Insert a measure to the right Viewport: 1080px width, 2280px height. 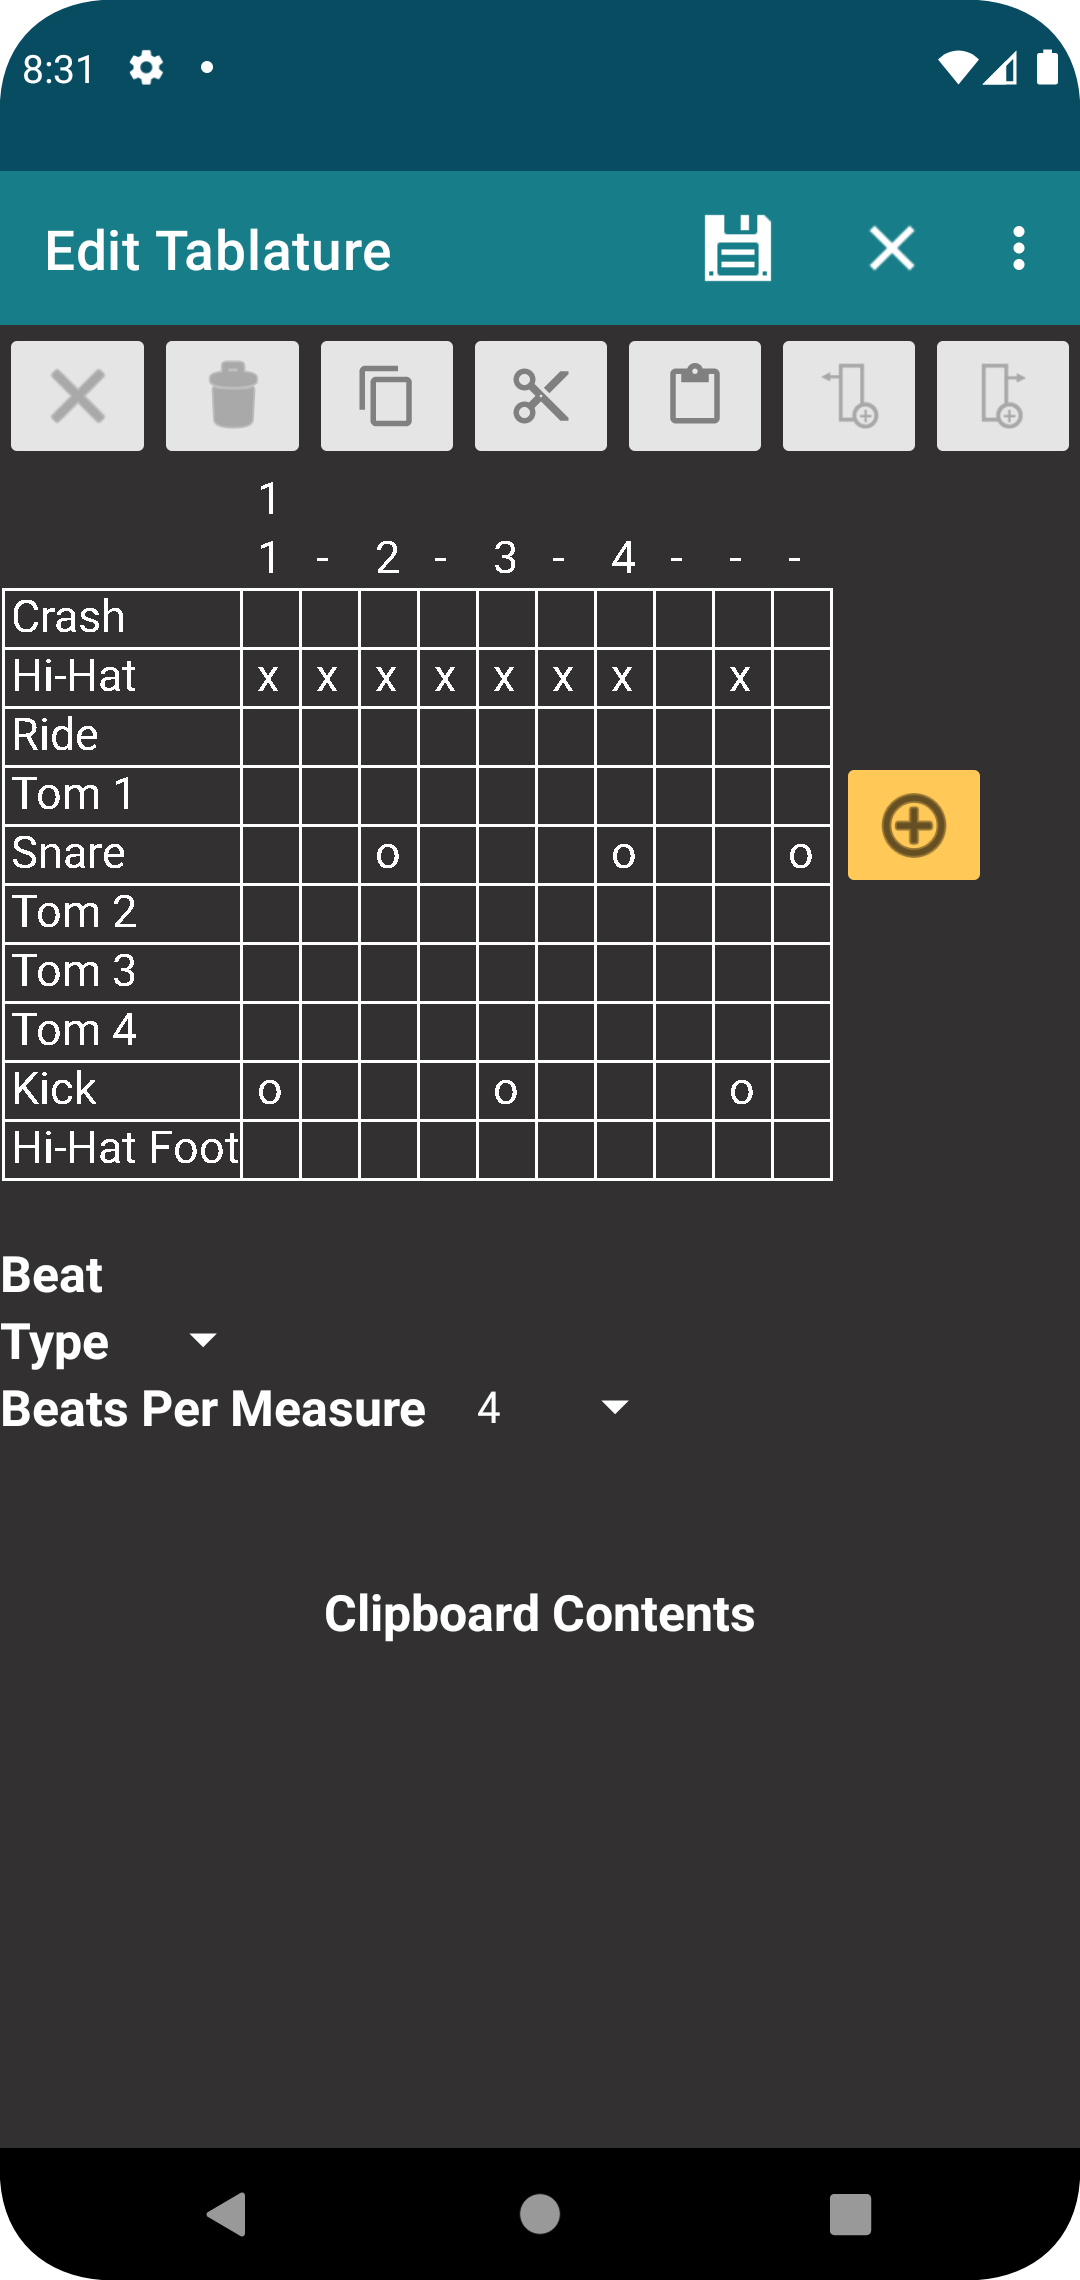point(1002,395)
